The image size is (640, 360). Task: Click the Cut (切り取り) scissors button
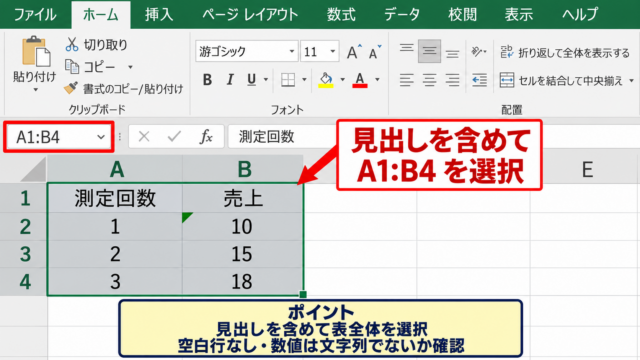coord(96,44)
